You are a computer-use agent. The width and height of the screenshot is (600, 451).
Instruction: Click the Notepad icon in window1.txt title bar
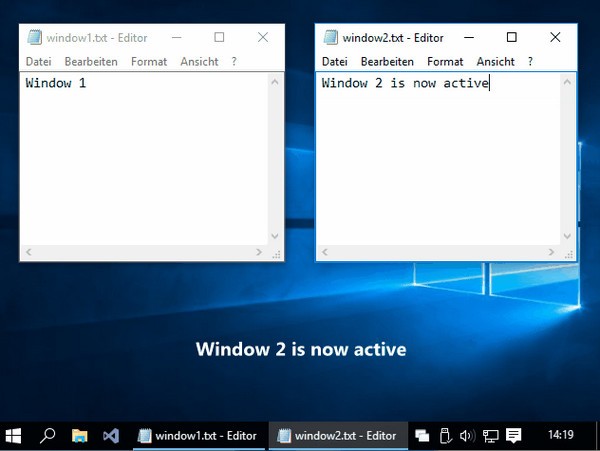(x=35, y=38)
